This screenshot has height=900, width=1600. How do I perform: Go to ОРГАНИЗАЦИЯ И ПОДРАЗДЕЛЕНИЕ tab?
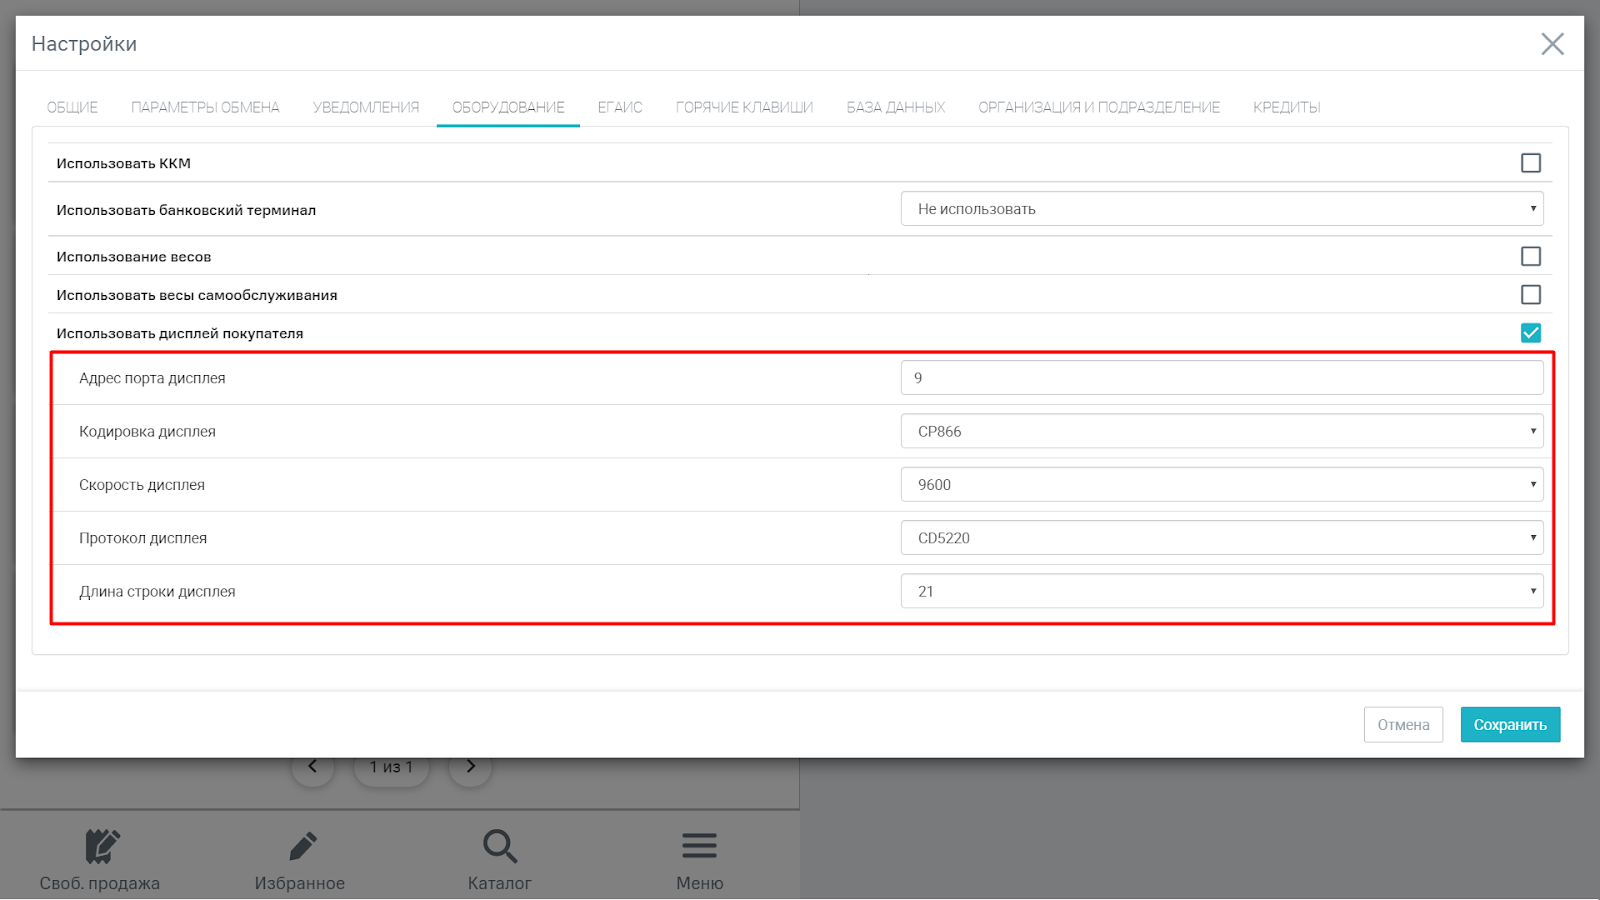pyautogui.click(x=1099, y=107)
